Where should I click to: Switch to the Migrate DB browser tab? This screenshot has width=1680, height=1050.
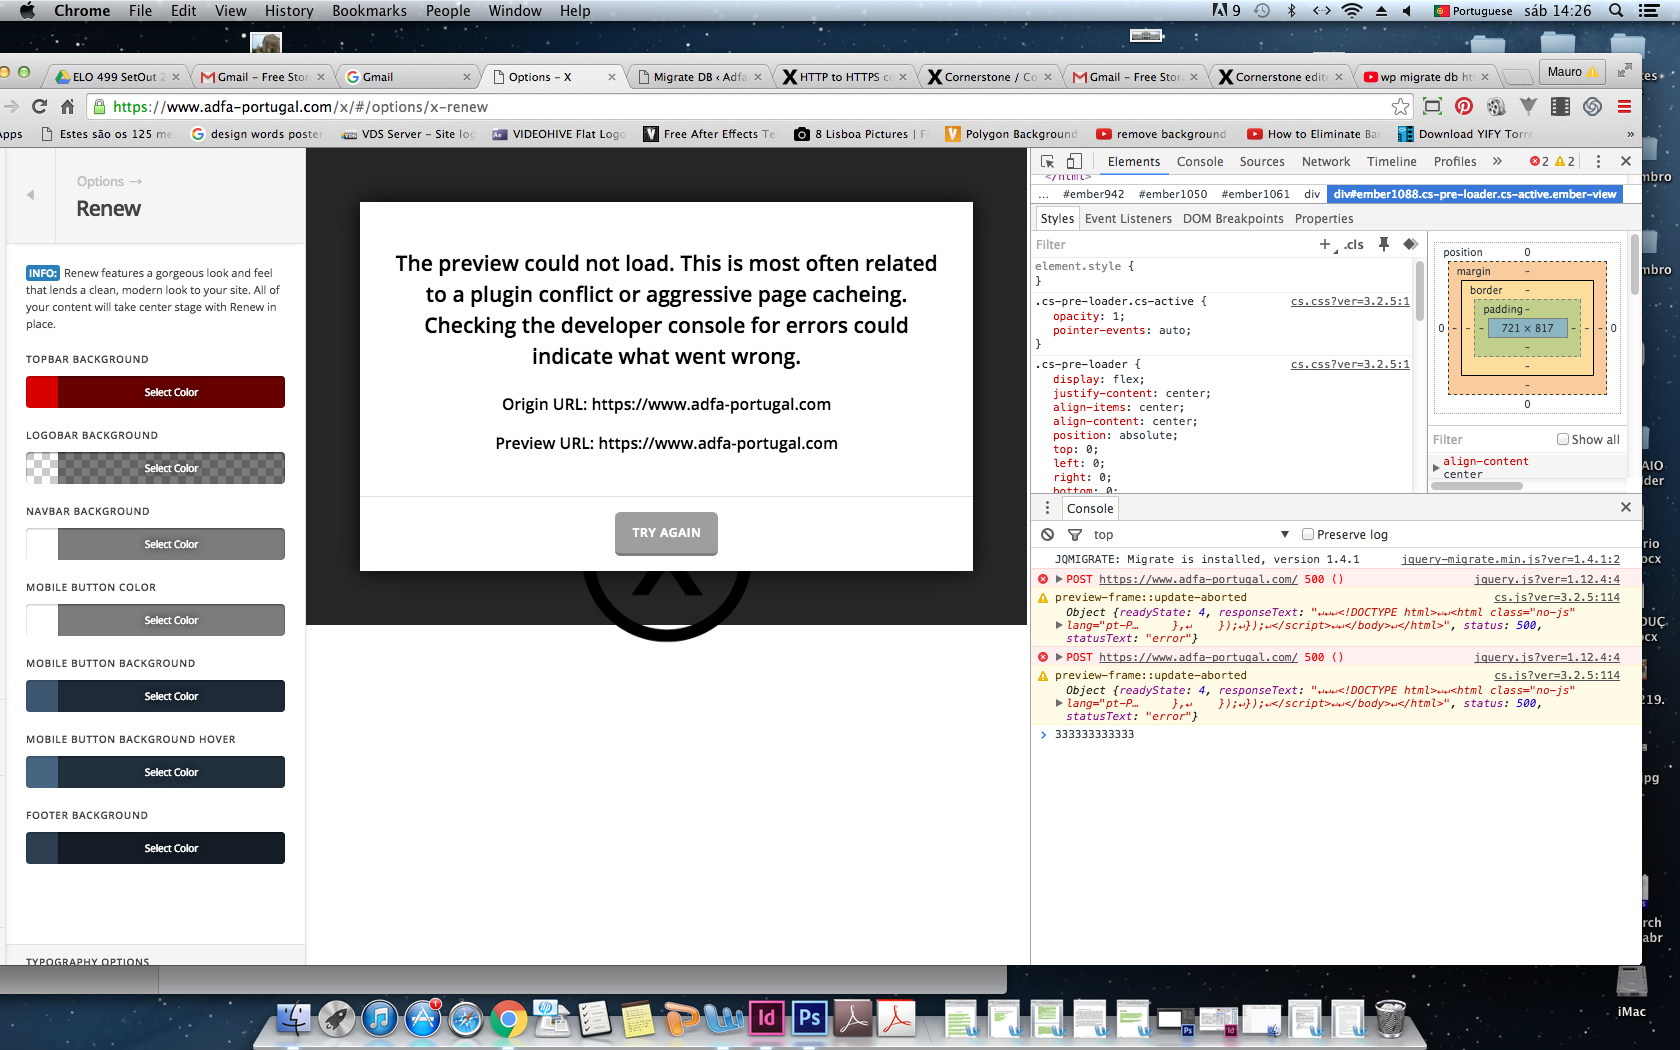click(x=699, y=77)
